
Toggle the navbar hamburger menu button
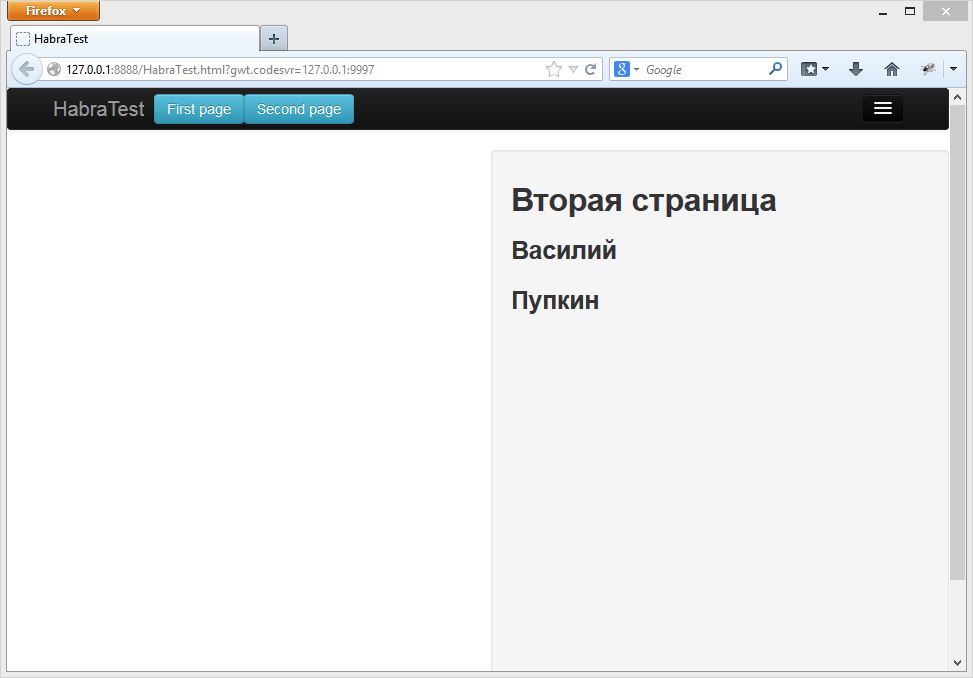click(882, 108)
